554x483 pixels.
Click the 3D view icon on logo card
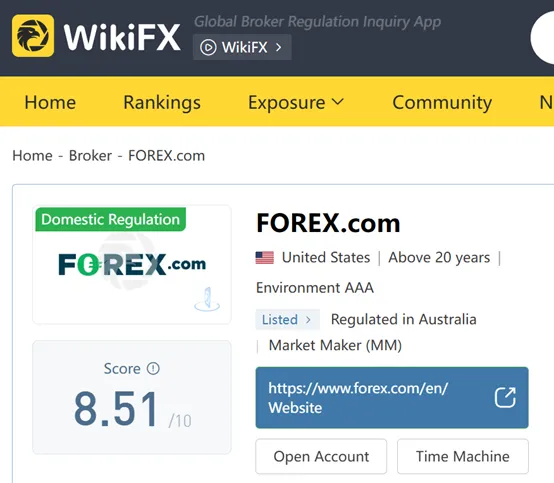207,299
